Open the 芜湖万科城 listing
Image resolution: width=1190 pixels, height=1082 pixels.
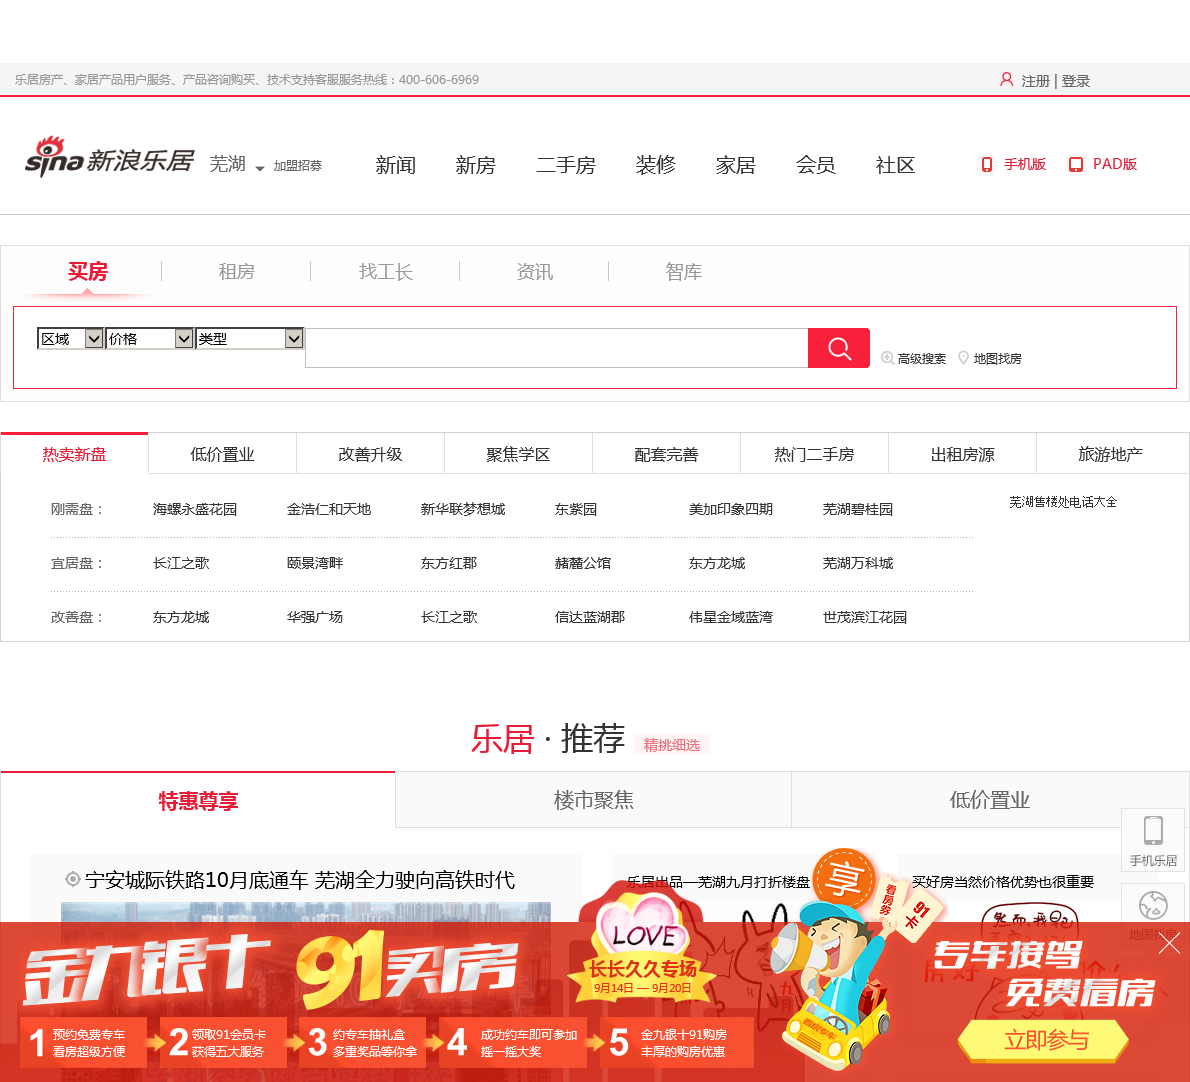(858, 563)
